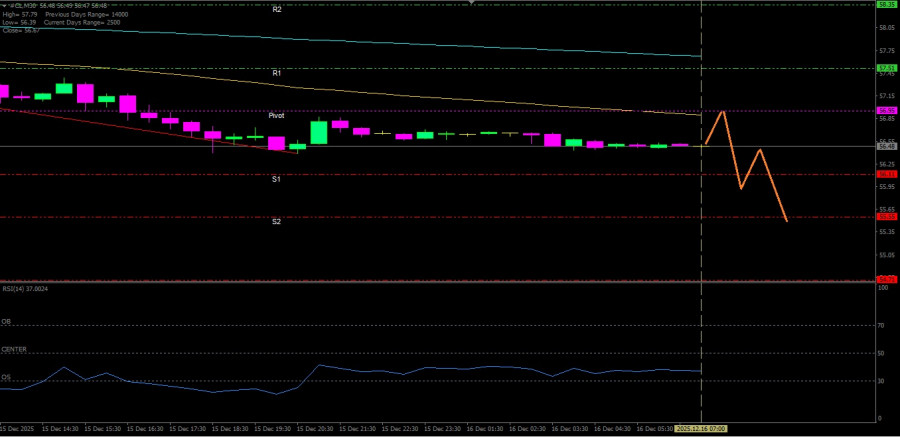This screenshot has width=900, height=437.
Task: Select the orange projected price path line
Action: (751, 169)
